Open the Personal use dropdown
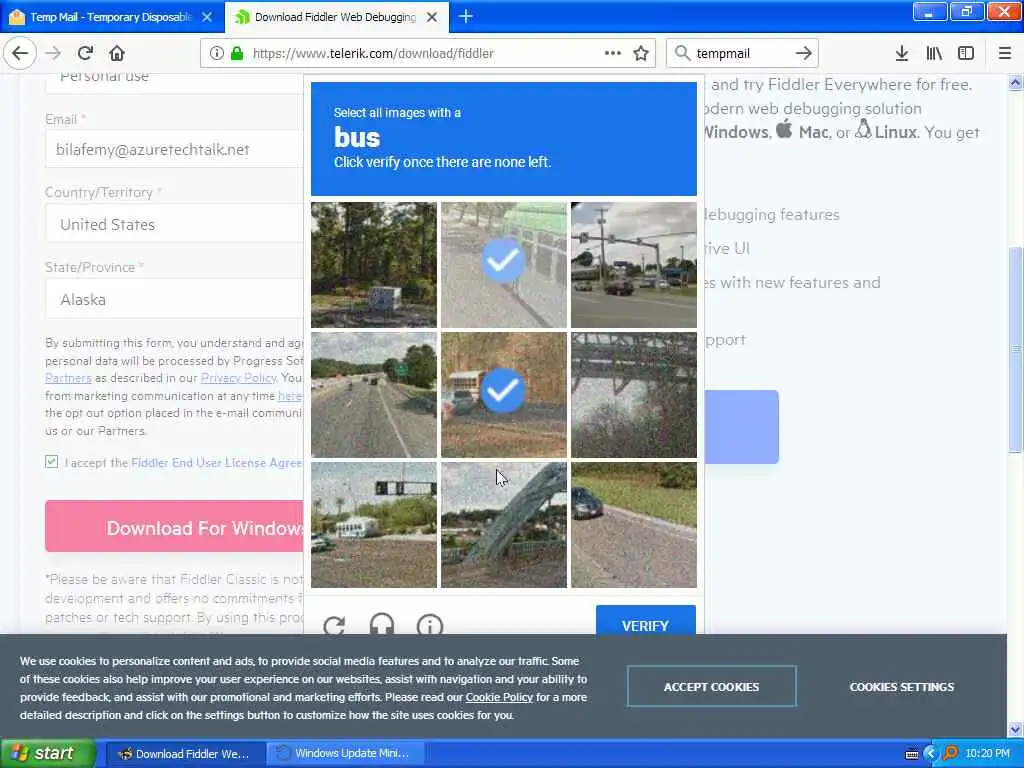This screenshot has width=1024, height=768. (174, 82)
